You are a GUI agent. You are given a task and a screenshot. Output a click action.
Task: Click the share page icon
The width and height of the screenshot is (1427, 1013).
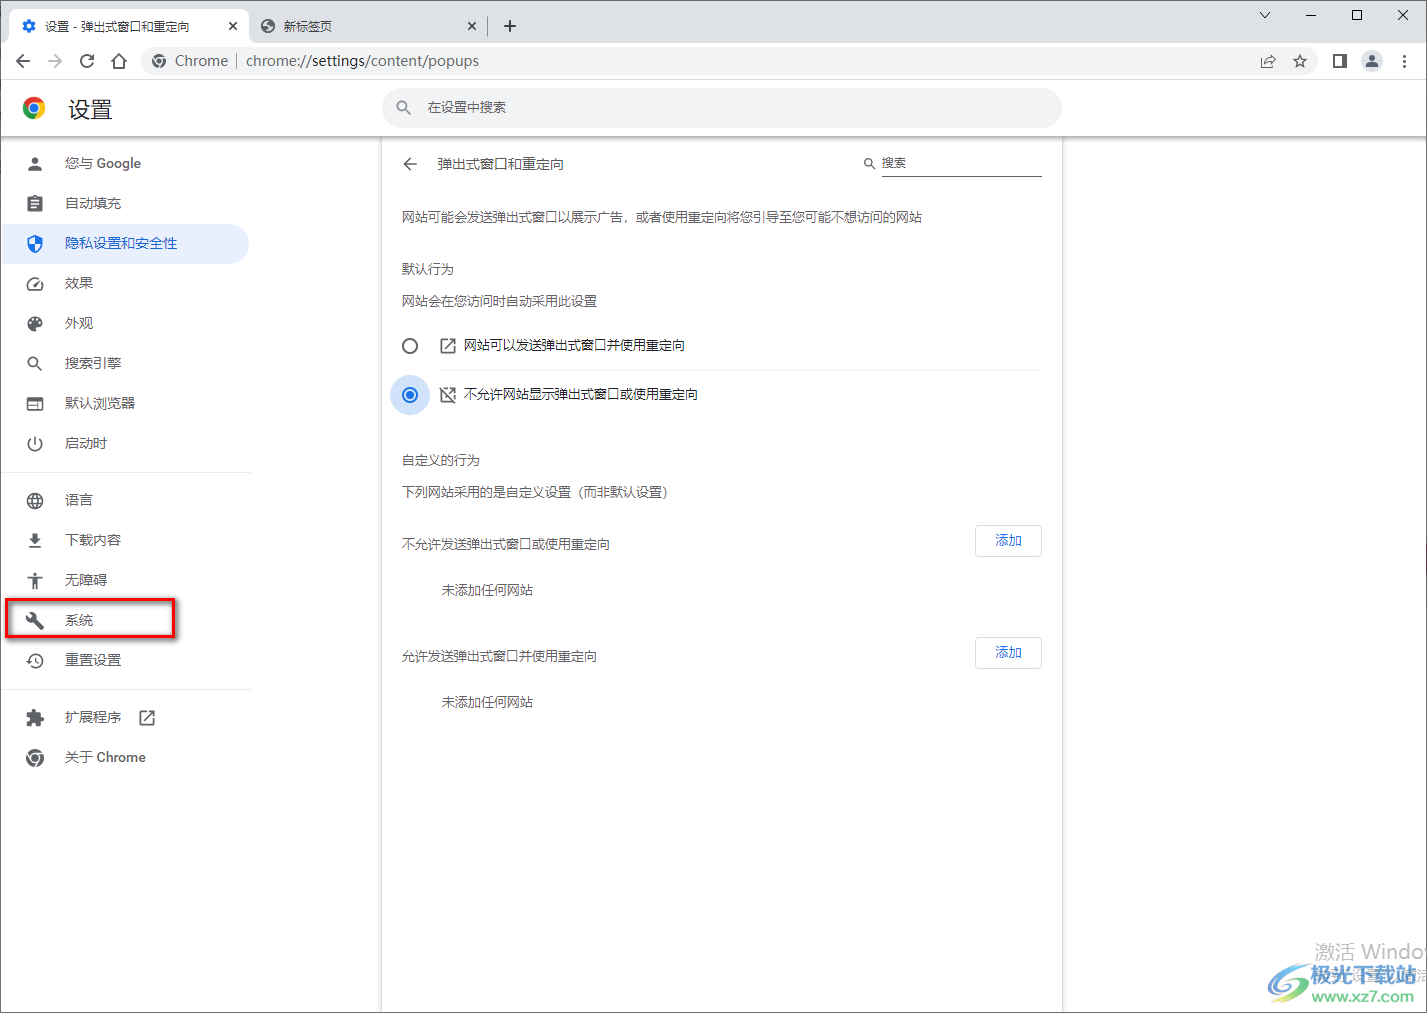coord(1268,61)
